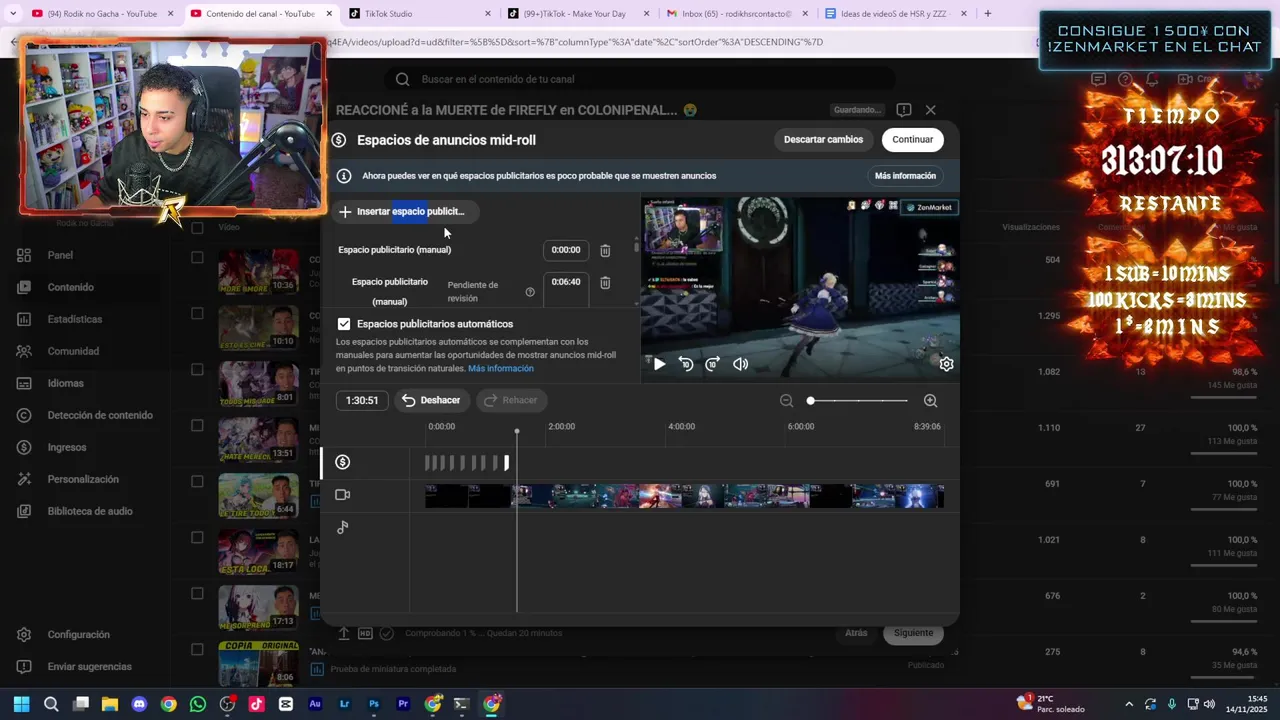Select the audio track music note icon
This screenshot has height=720, width=1280.
click(342, 527)
